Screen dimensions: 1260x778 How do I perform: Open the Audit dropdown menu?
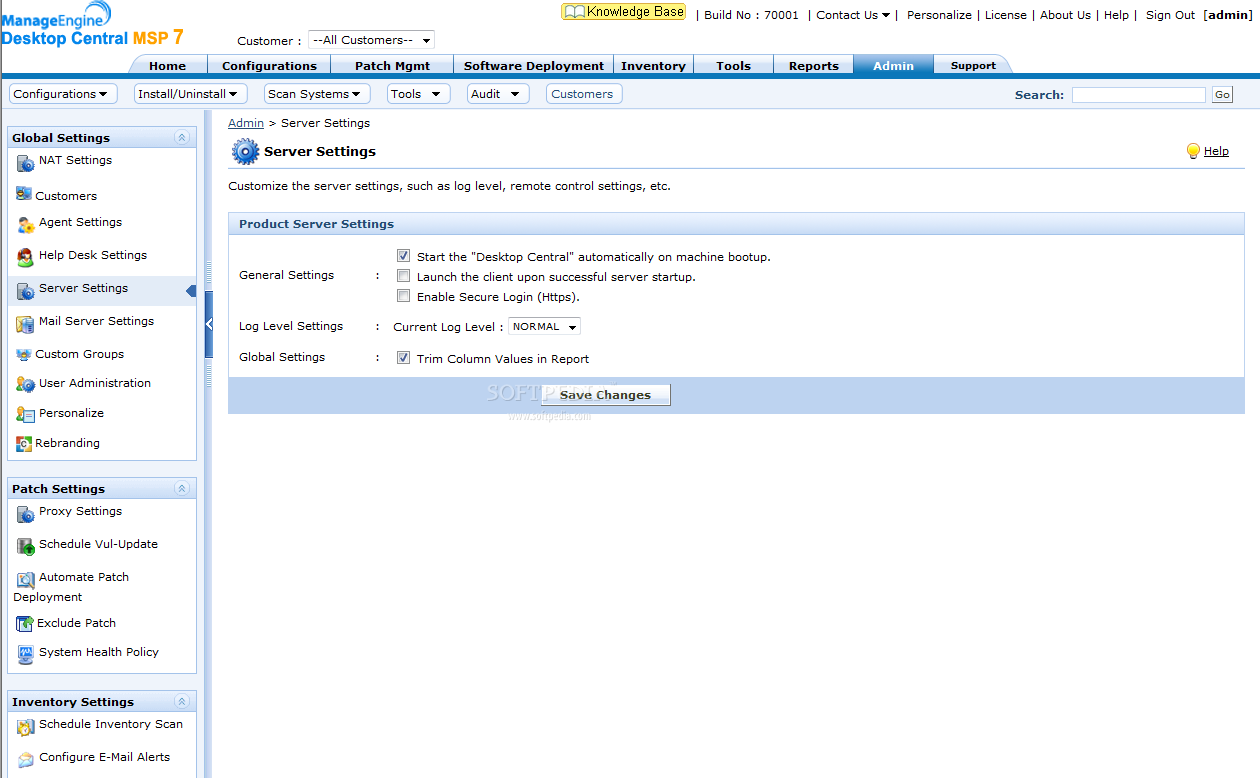coord(498,94)
